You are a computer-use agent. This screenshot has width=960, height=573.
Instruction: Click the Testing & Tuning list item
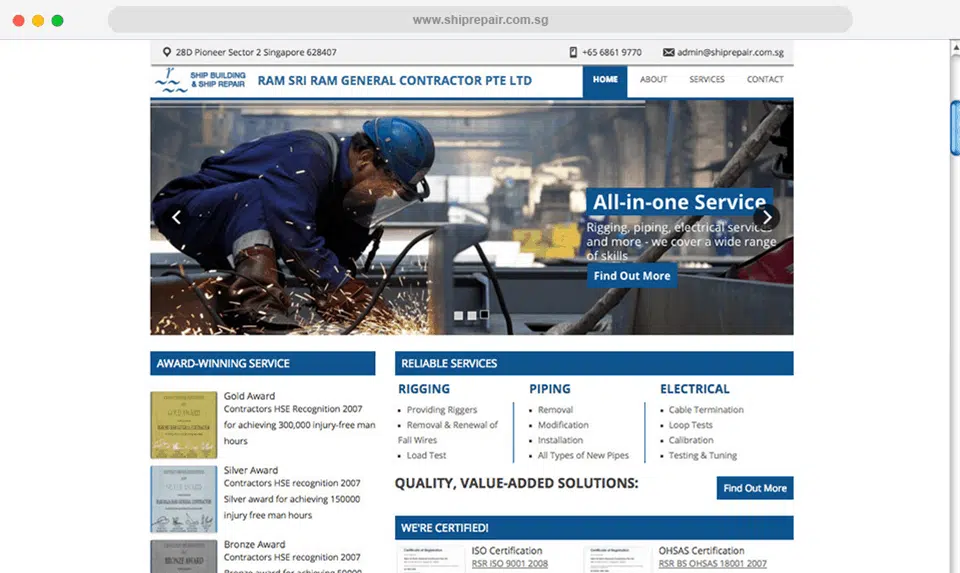pos(702,455)
